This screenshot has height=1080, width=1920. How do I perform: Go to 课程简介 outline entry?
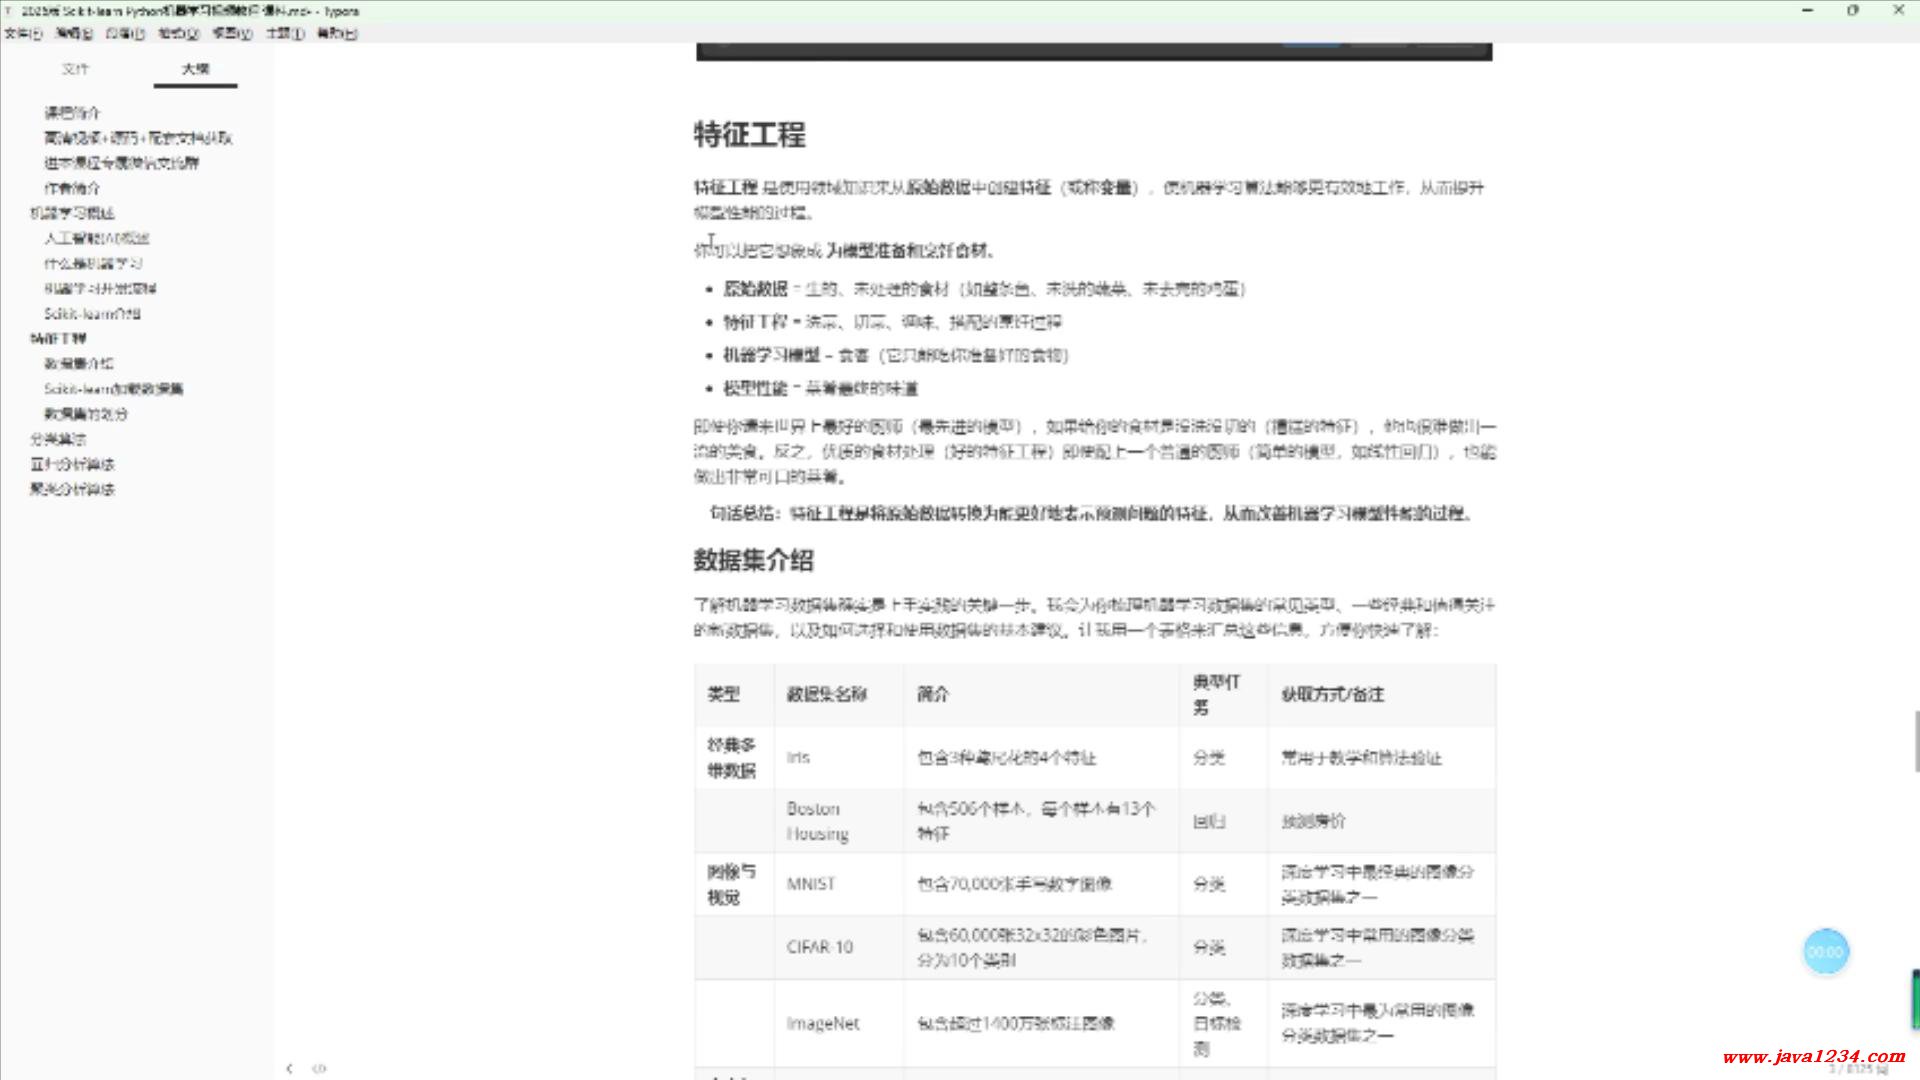72,112
